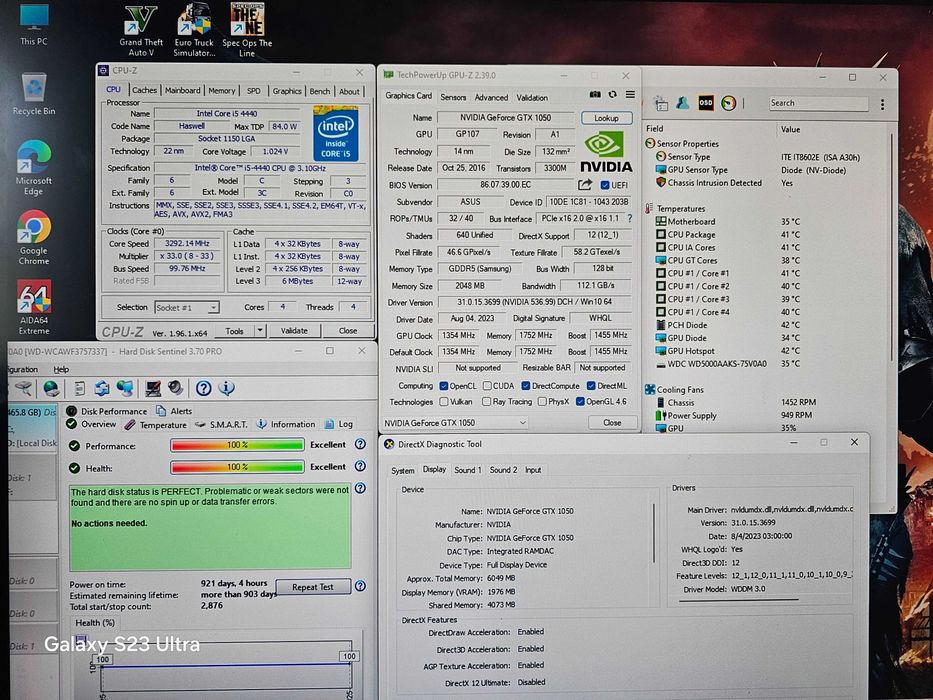Open the AIDA64 Extreme desktop shortcut
The width and height of the screenshot is (933, 700).
pyautogui.click(x=33, y=308)
